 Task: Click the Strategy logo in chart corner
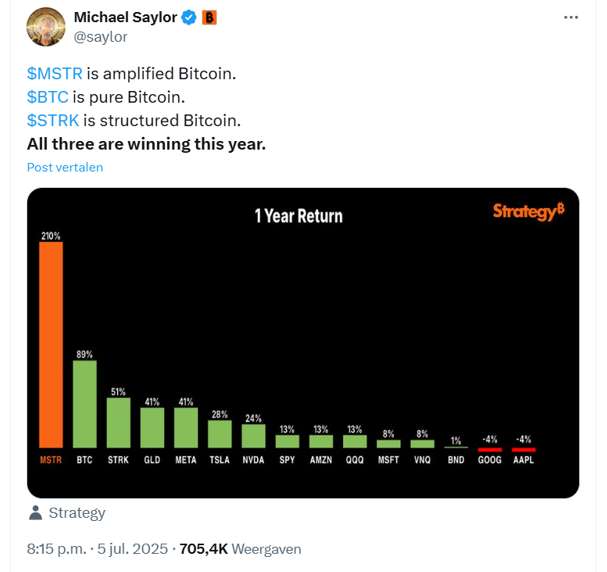click(528, 211)
